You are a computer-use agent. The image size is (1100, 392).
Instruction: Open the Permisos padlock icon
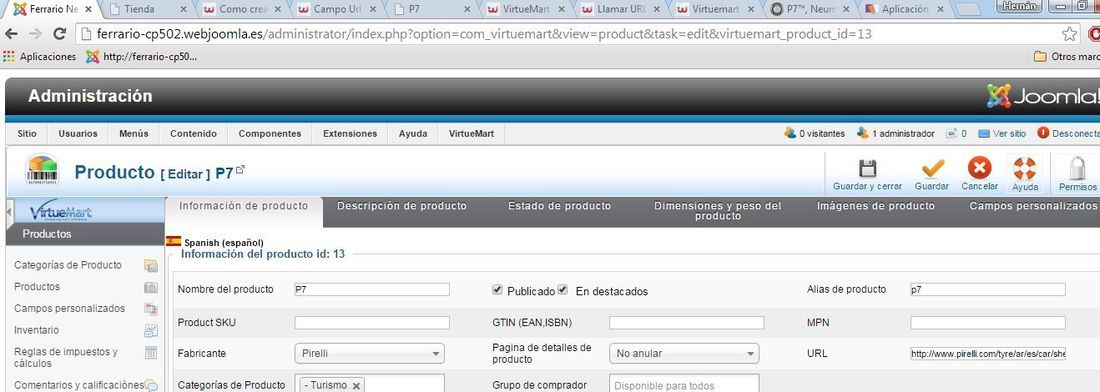(1077, 168)
